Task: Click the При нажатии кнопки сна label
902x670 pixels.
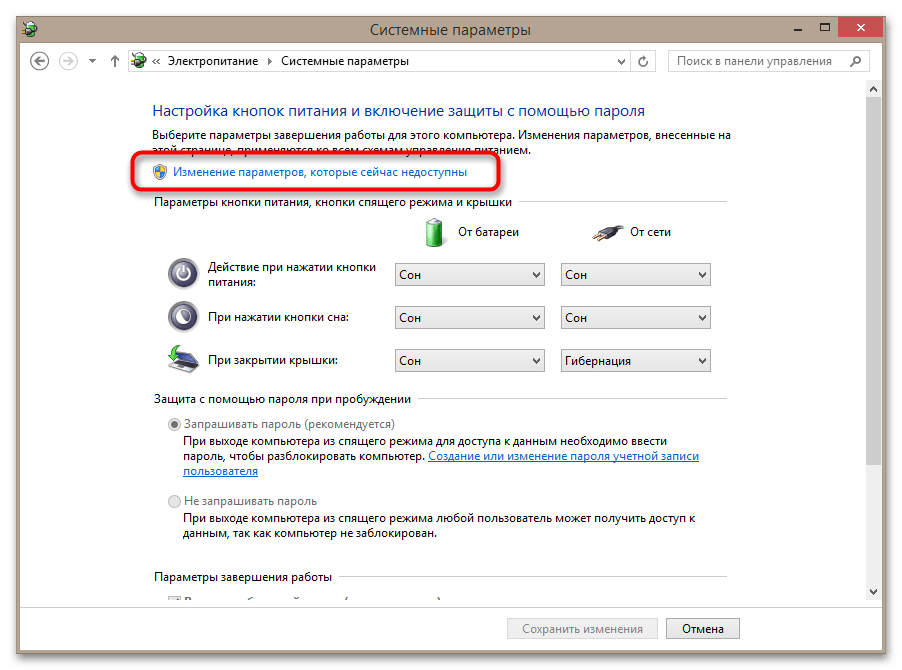Action: point(278,317)
